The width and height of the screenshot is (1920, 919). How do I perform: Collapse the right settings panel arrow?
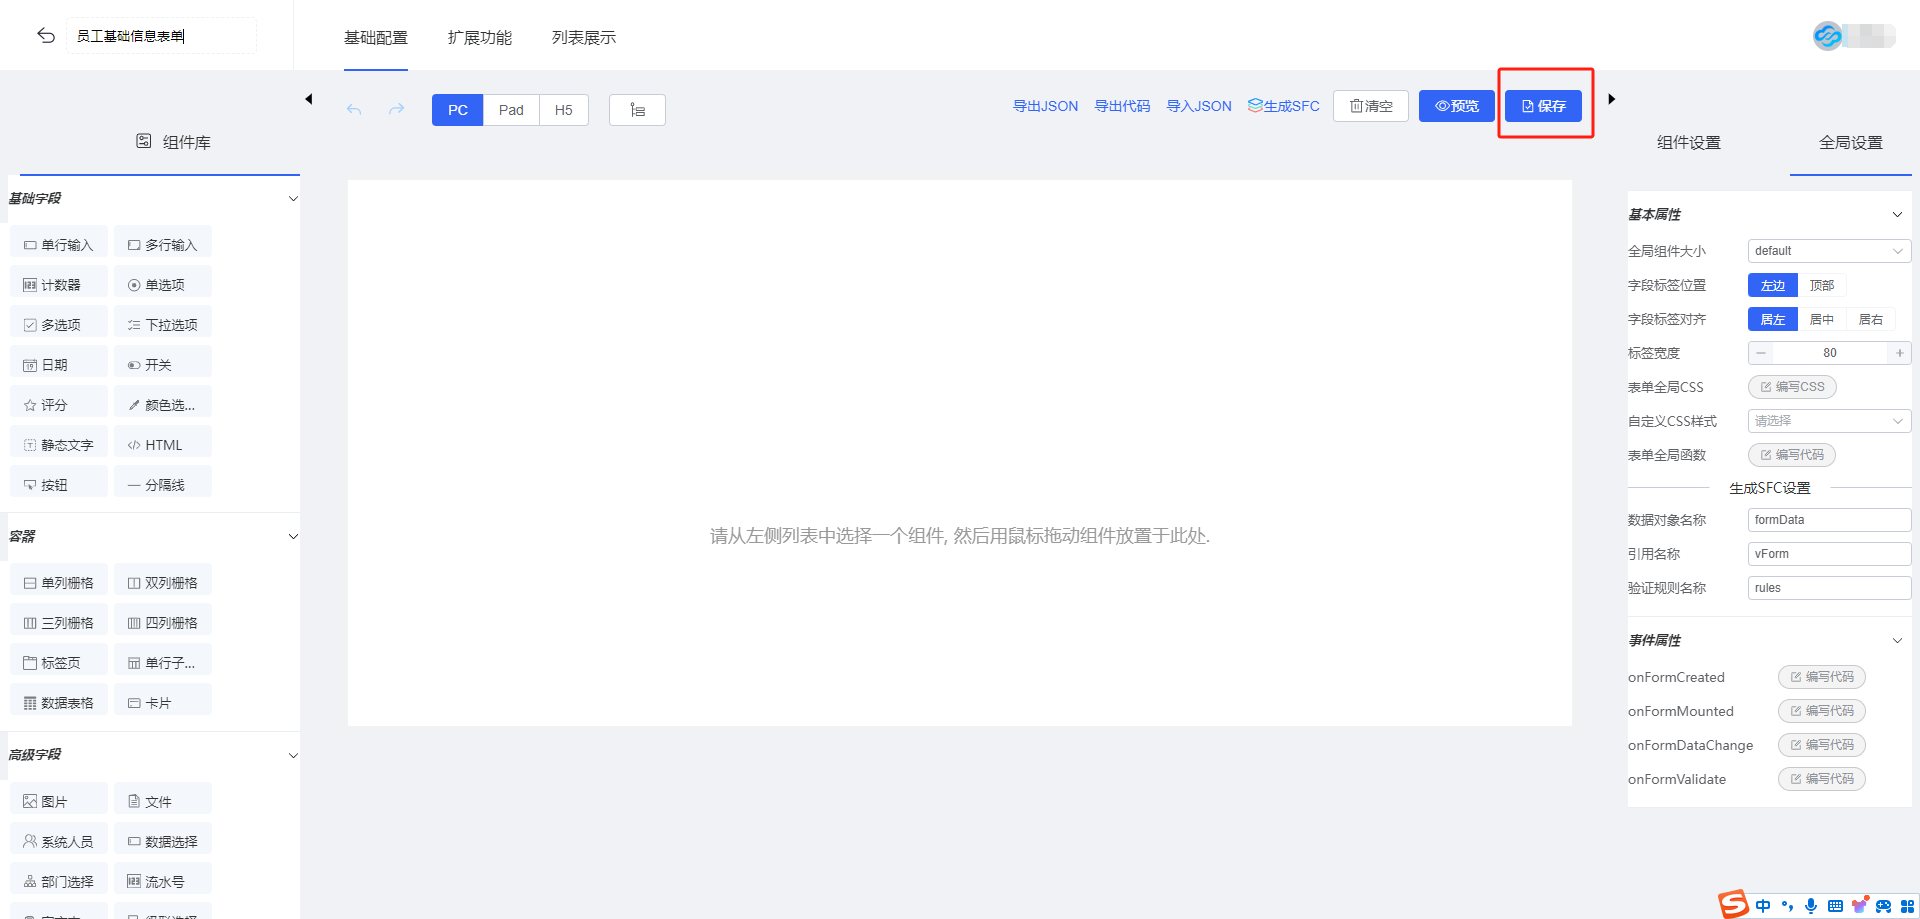(1611, 99)
